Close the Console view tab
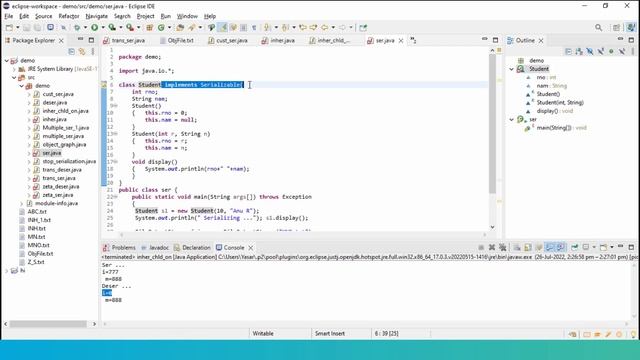This screenshot has height=360, width=640. coord(251,248)
